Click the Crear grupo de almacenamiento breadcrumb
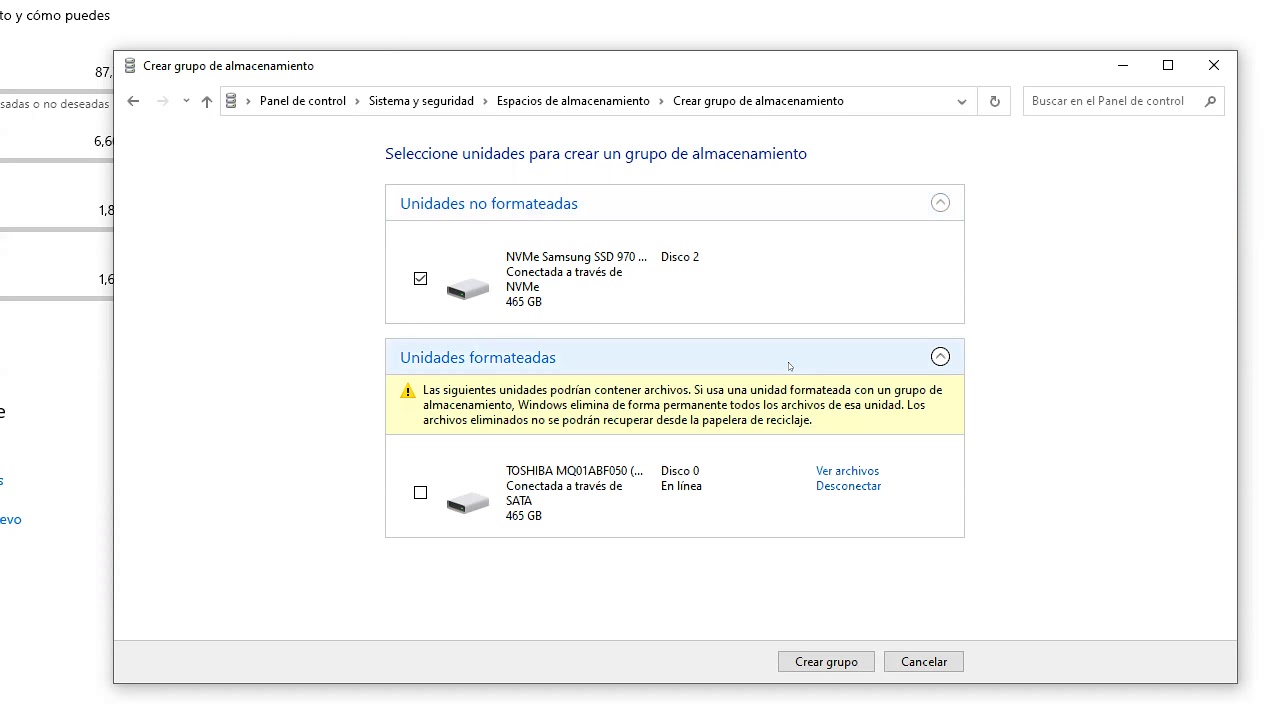Viewport: 1280px width, 720px height. (x=758, y=101)
